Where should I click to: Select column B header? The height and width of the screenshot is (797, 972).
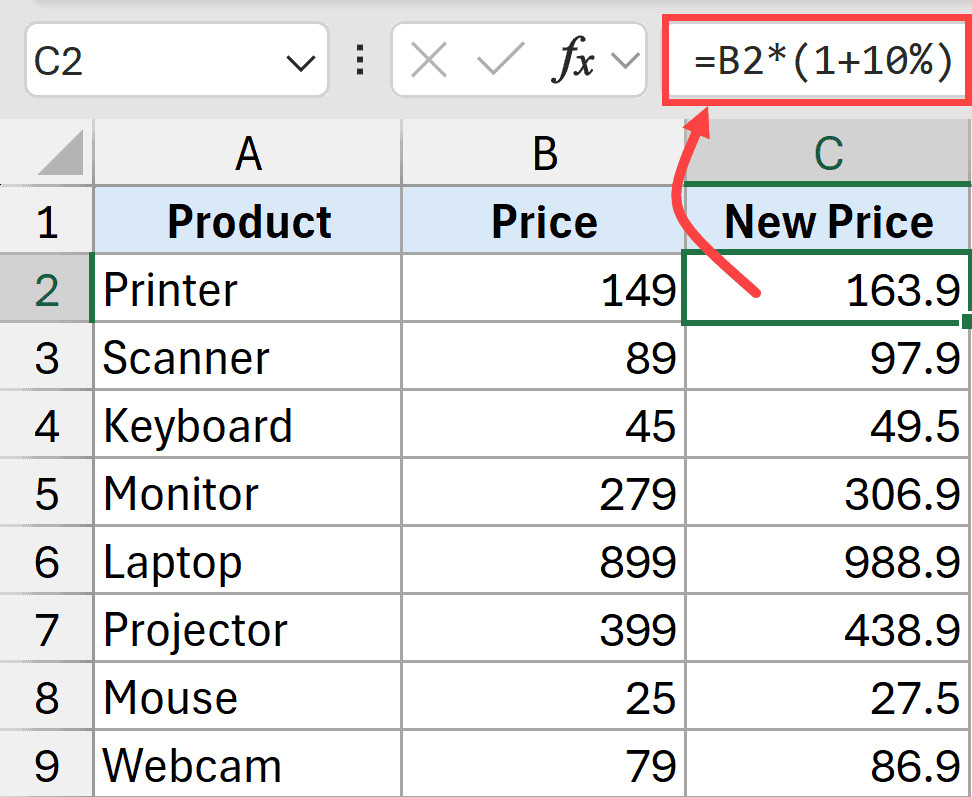point(544,153)
